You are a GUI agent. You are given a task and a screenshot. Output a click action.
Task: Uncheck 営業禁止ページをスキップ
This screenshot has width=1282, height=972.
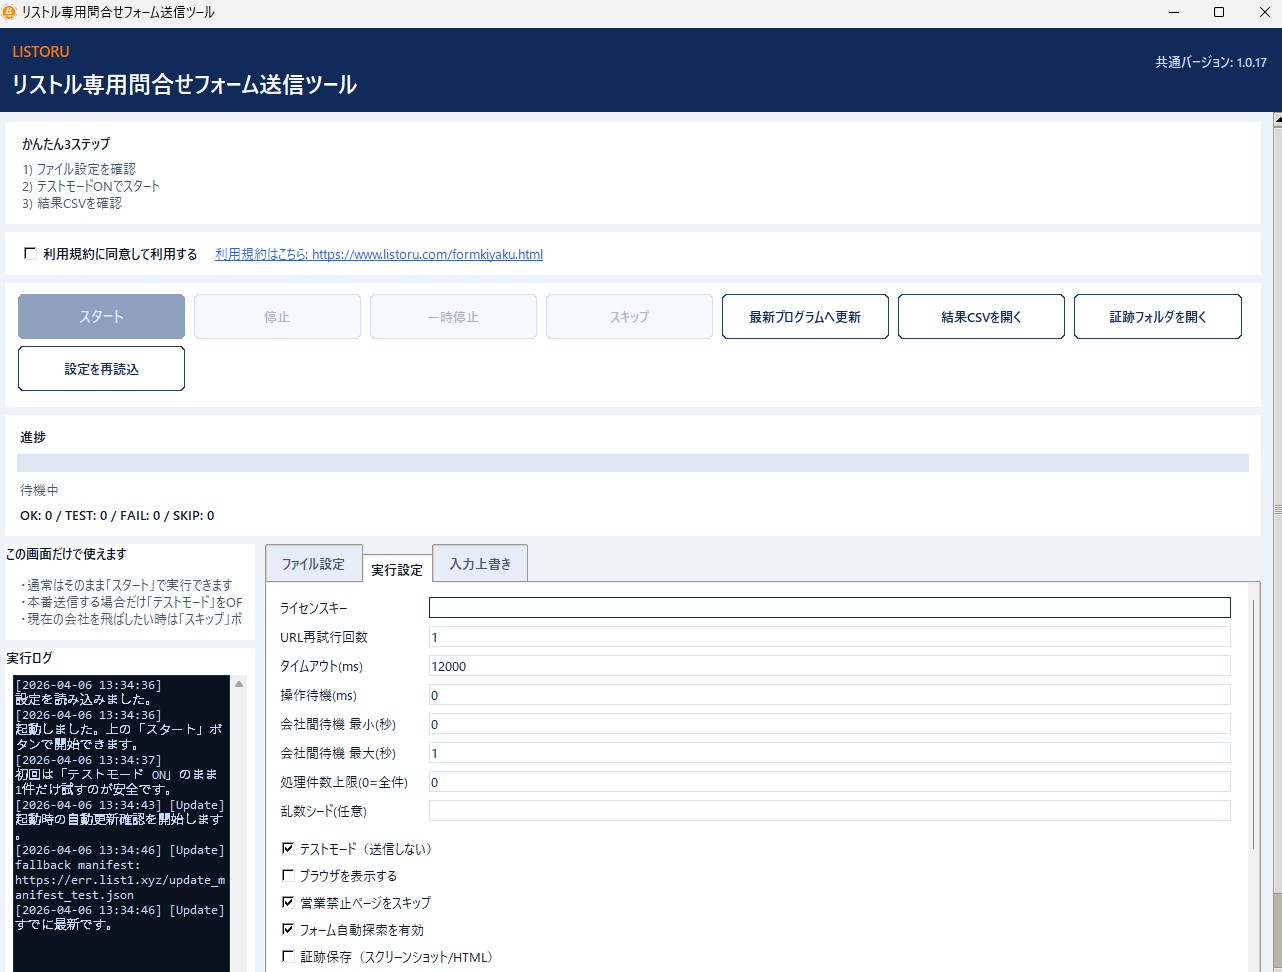pos(288,902)
